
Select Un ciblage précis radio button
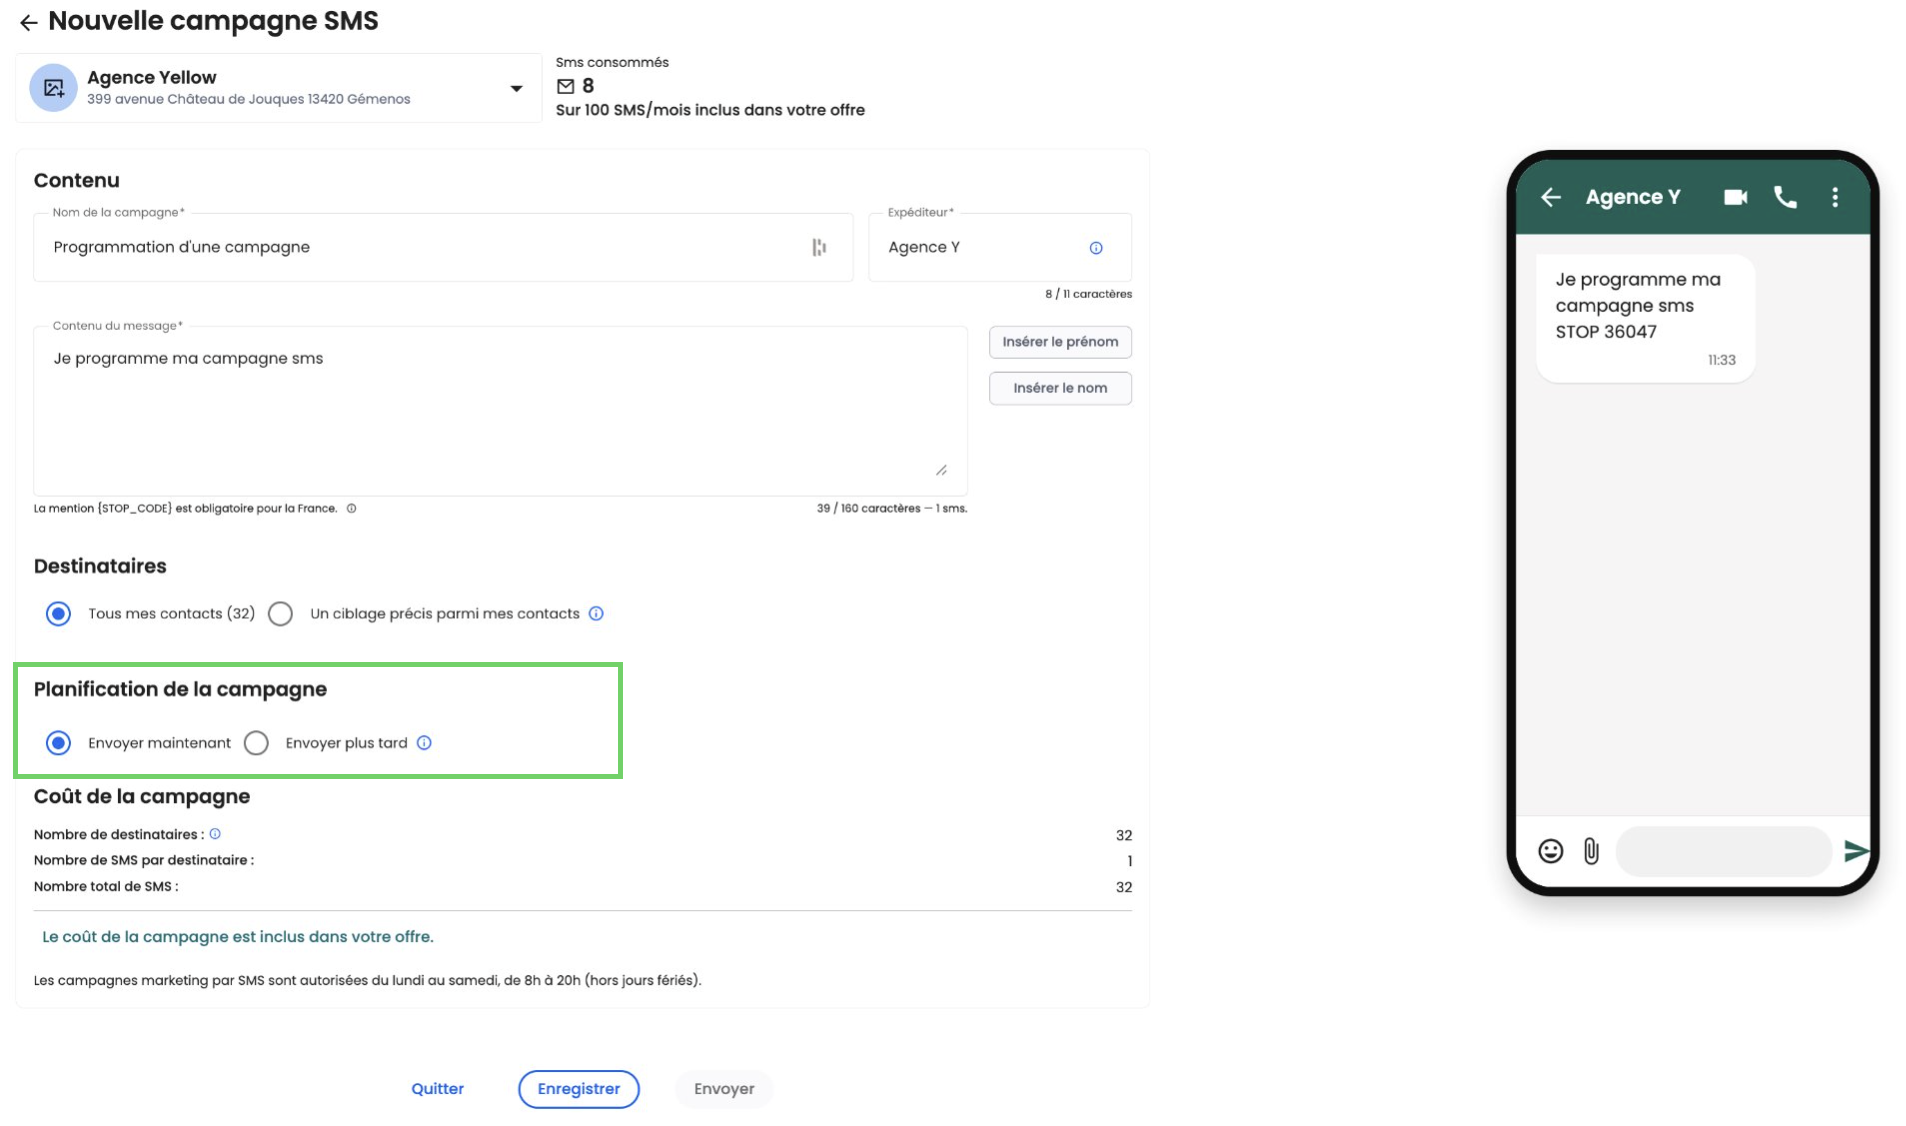pos(280,614)
